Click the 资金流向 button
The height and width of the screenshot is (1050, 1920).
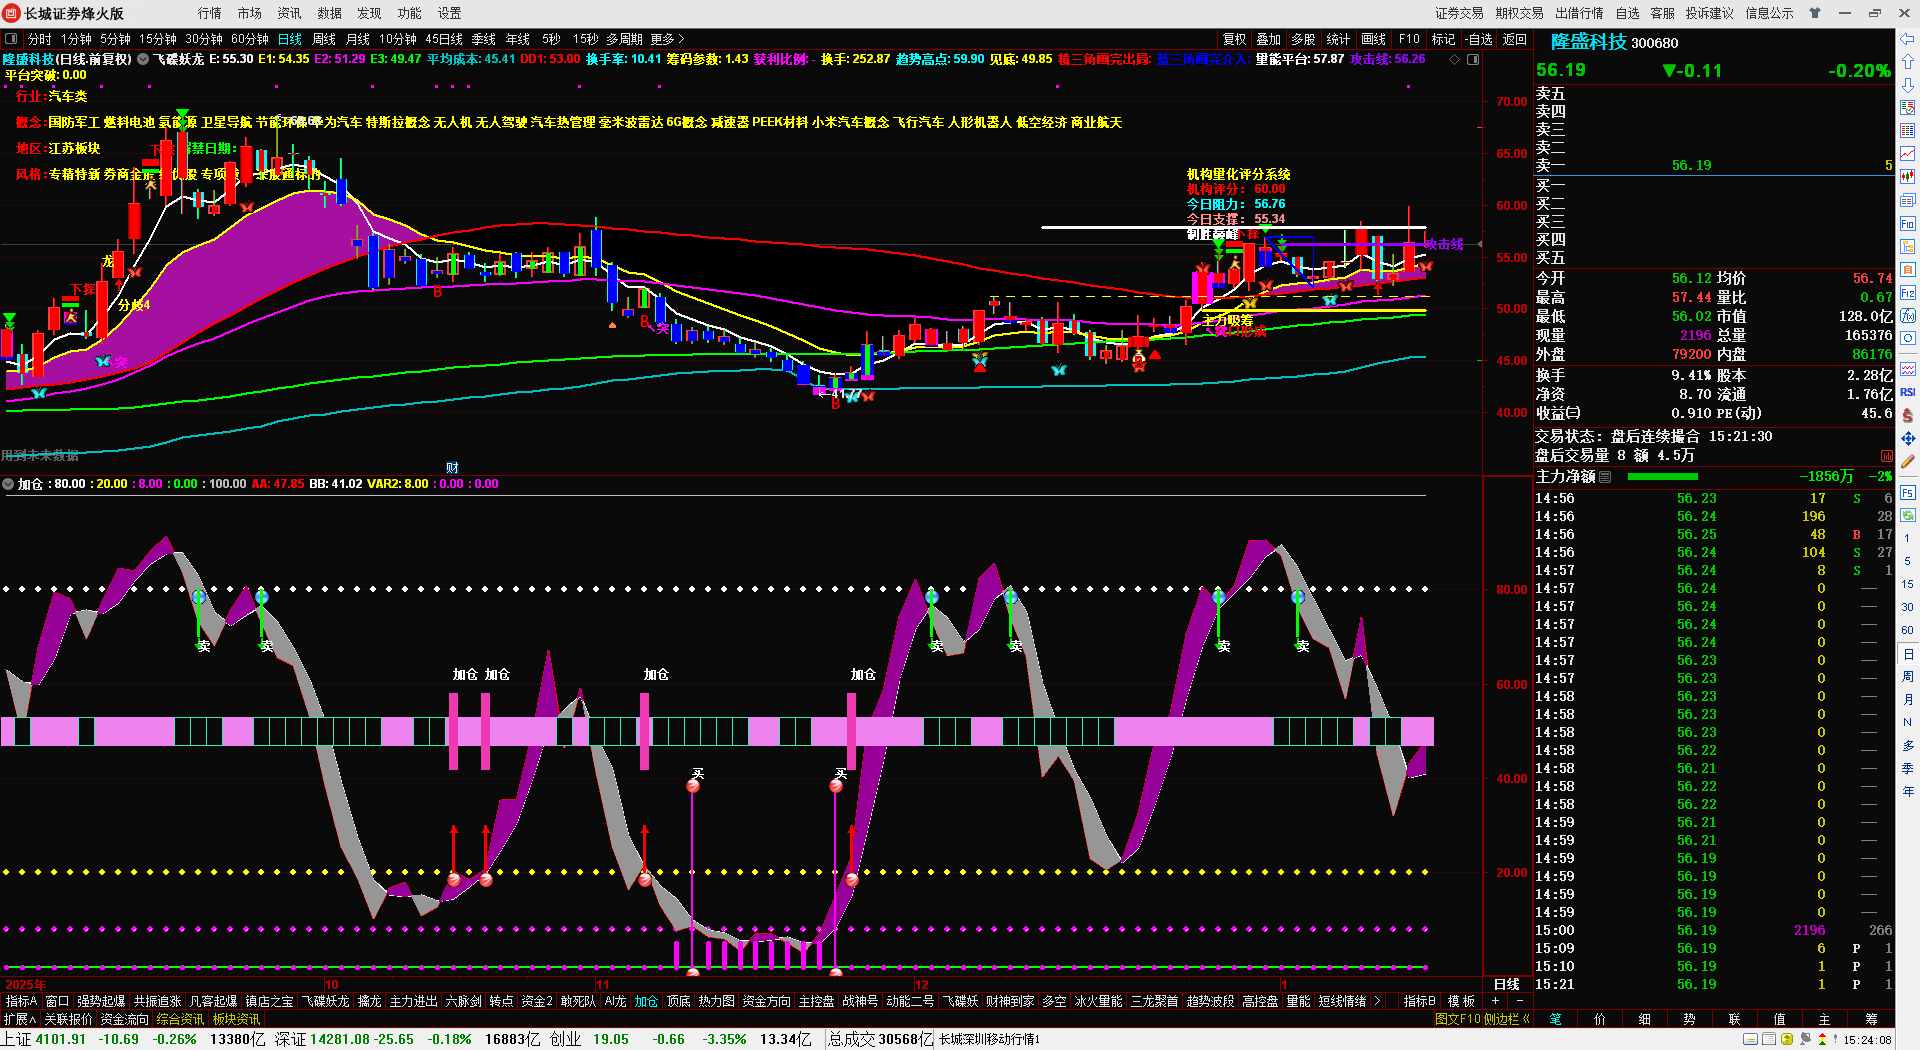tap(125, 1019)
